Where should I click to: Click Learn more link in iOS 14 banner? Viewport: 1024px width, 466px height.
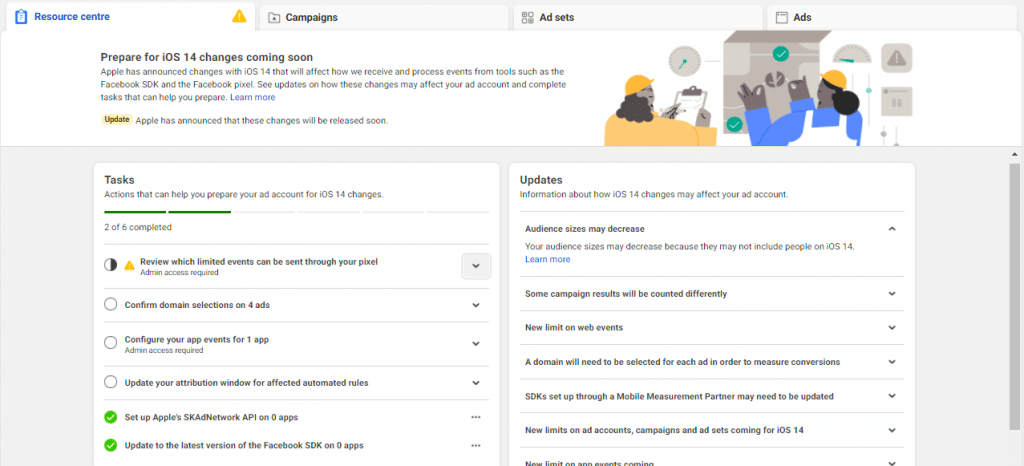tap(253, 97)
